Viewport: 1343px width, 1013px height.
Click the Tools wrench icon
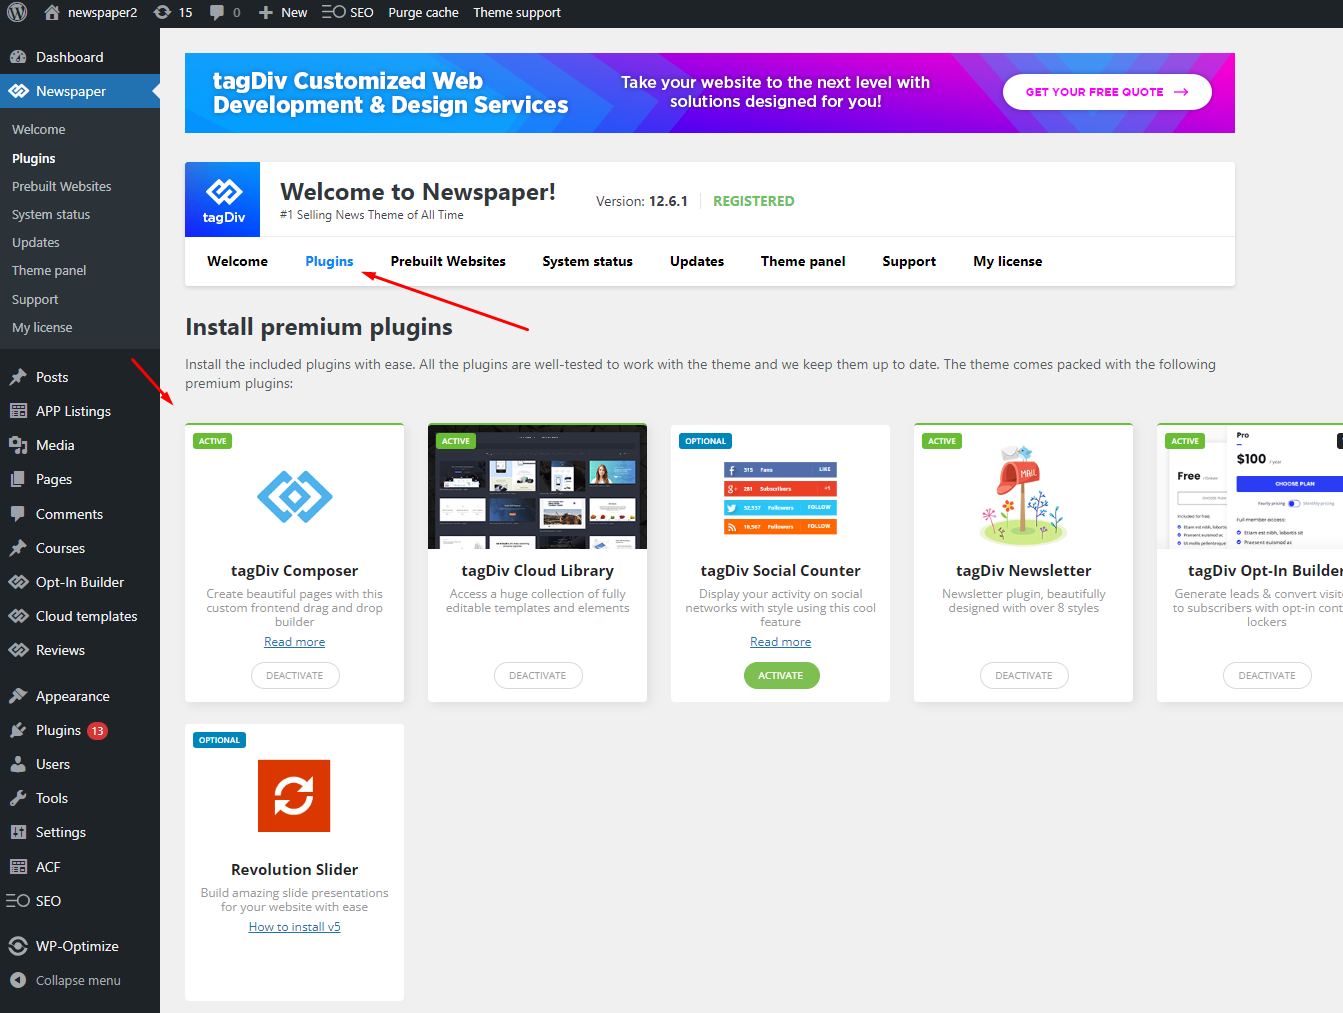pos(18,798)
